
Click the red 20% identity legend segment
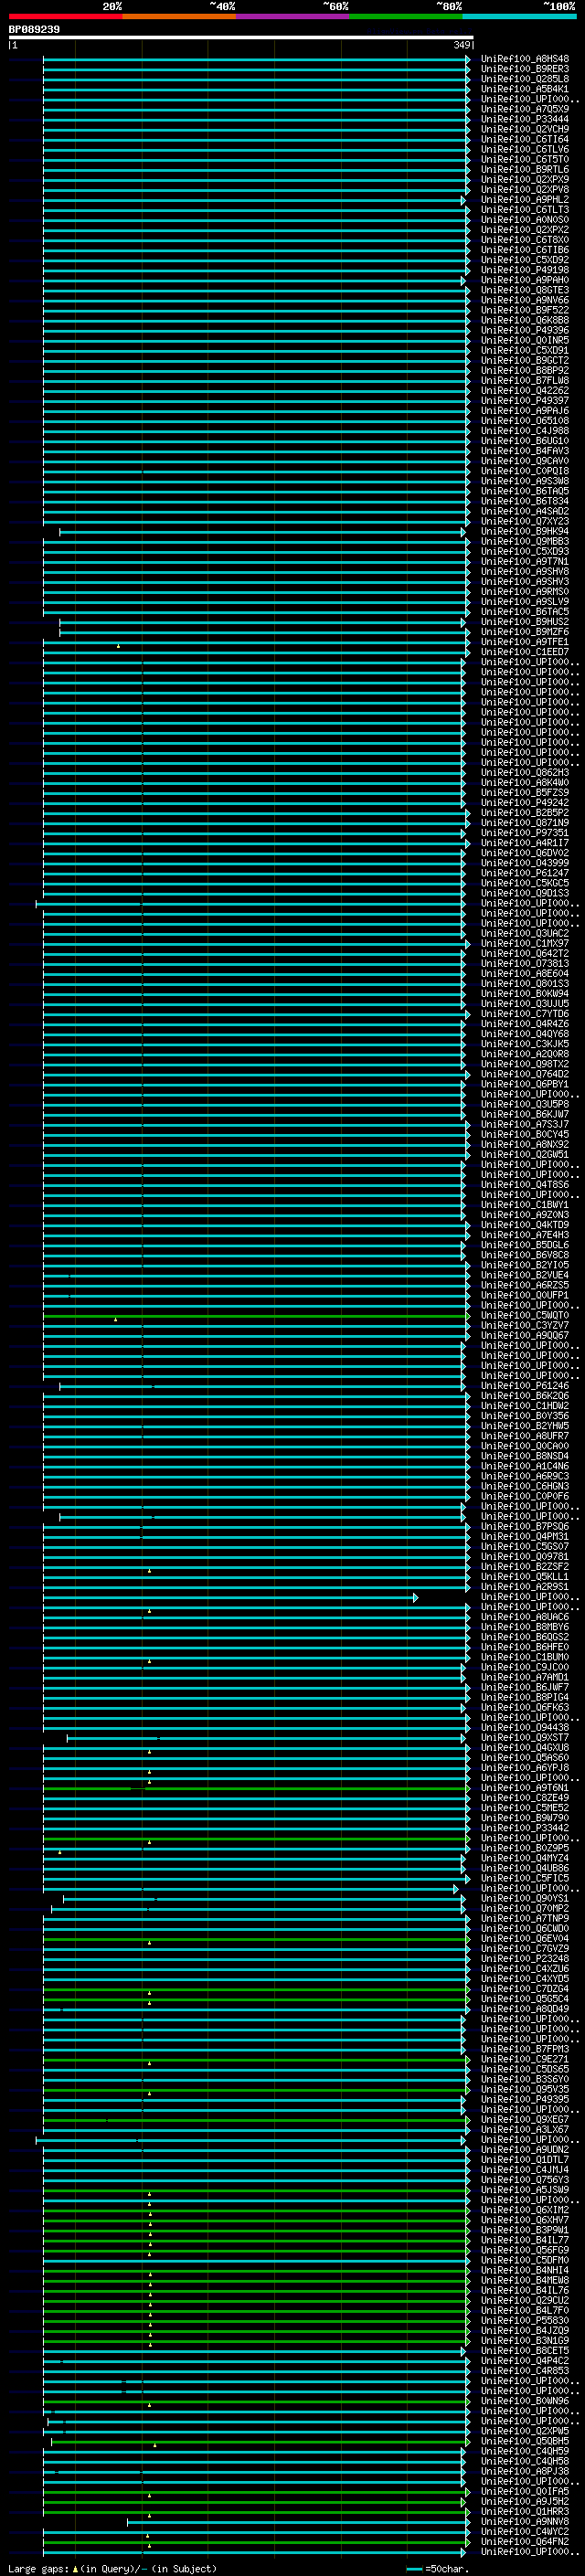66,16
